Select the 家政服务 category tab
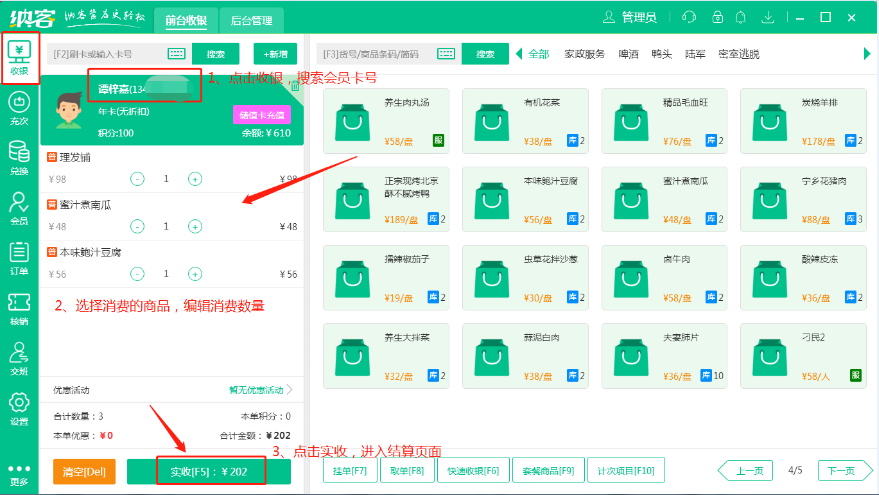Screen dimensions: 879x495 pyautogui.click(x=586, y=54)
